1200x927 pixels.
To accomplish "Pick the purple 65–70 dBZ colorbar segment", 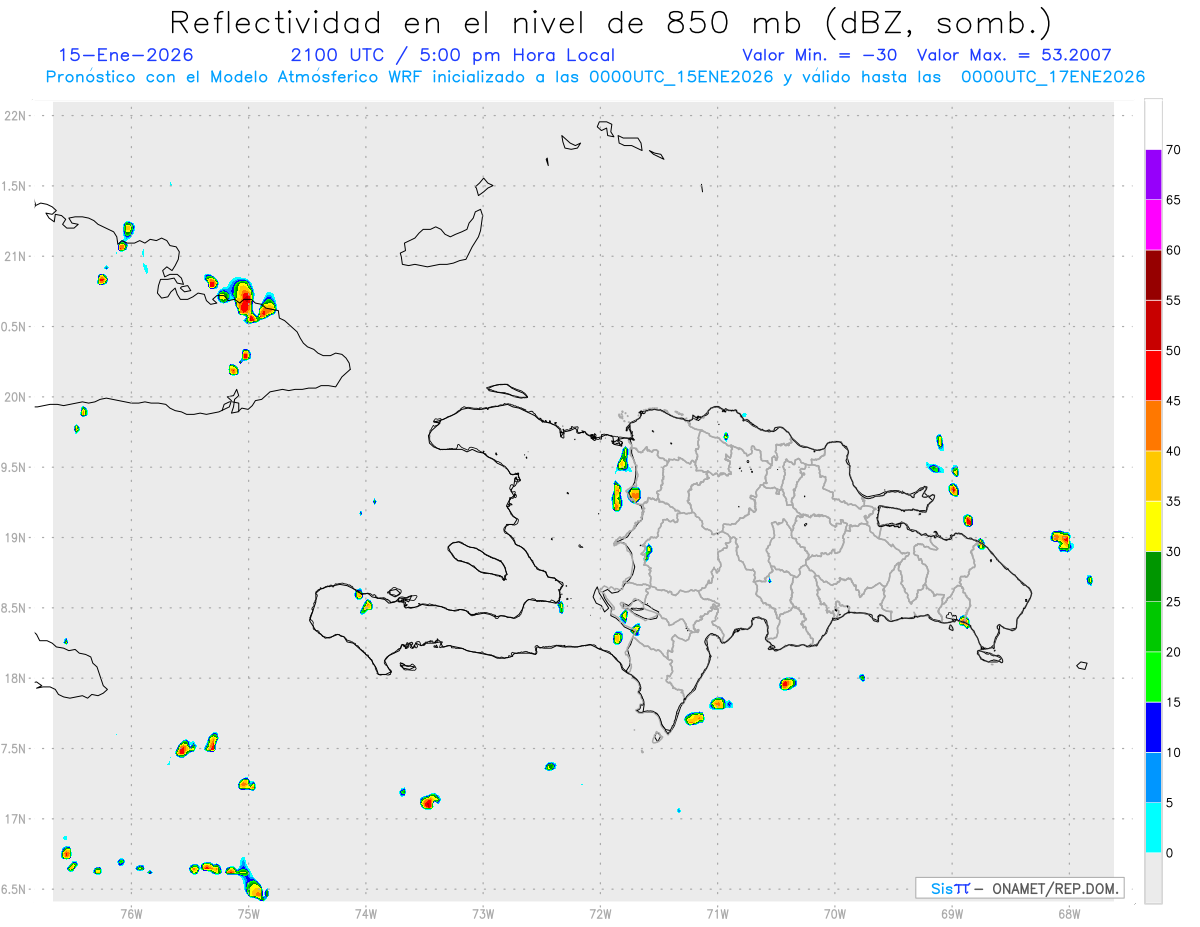I will (1153, 174).
